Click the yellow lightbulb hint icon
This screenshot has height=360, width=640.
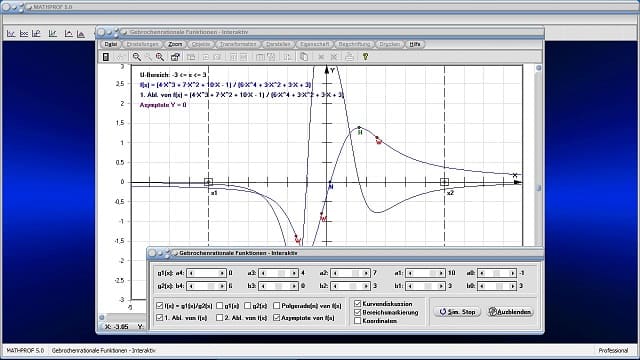tap(365, 57)
